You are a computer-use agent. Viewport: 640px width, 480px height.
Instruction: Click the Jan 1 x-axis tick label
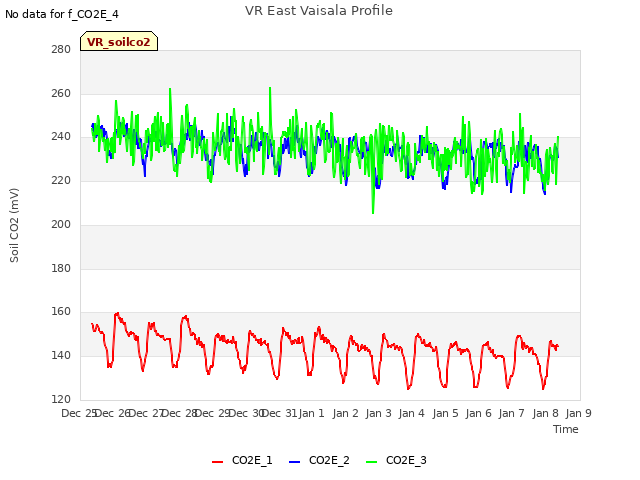click(311, 413)
